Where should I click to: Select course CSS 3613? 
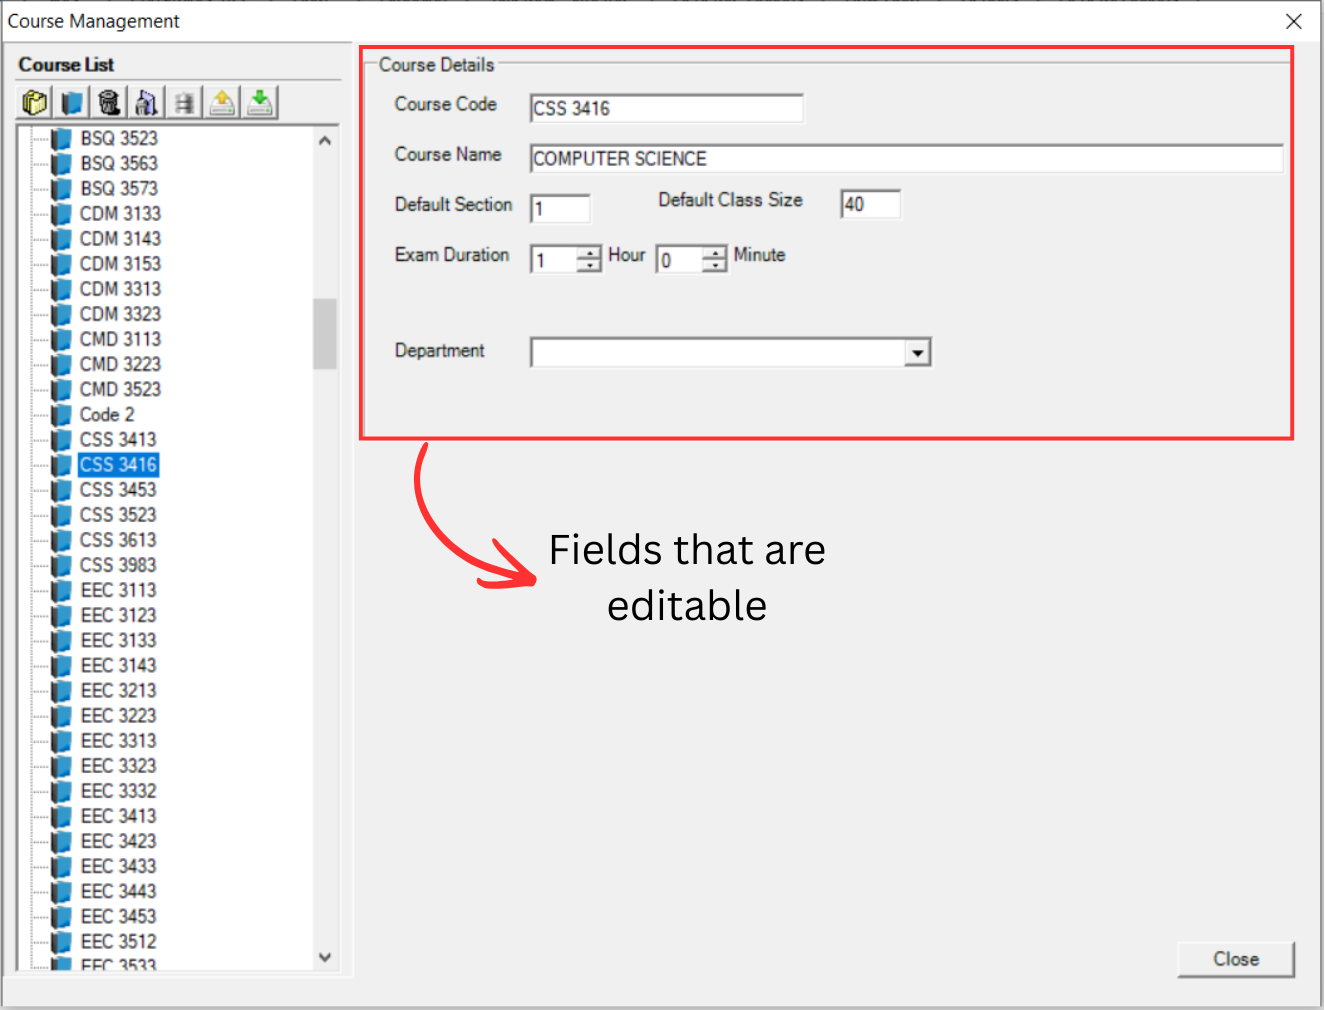[118, 540]
